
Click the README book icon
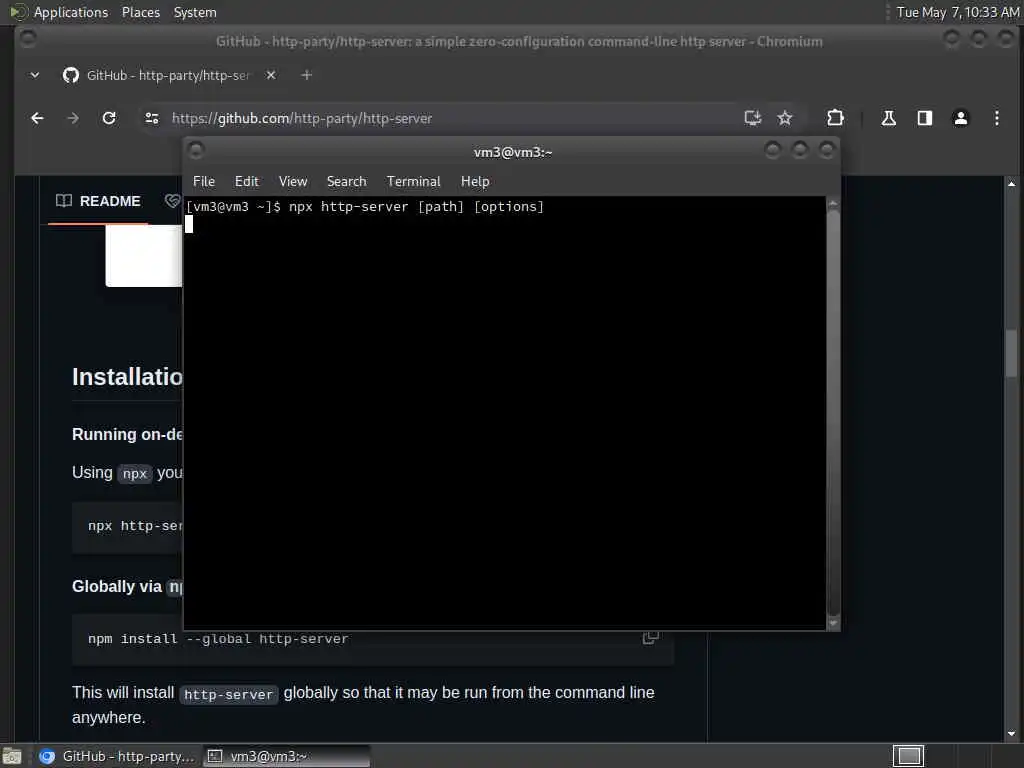coord(64,201)
